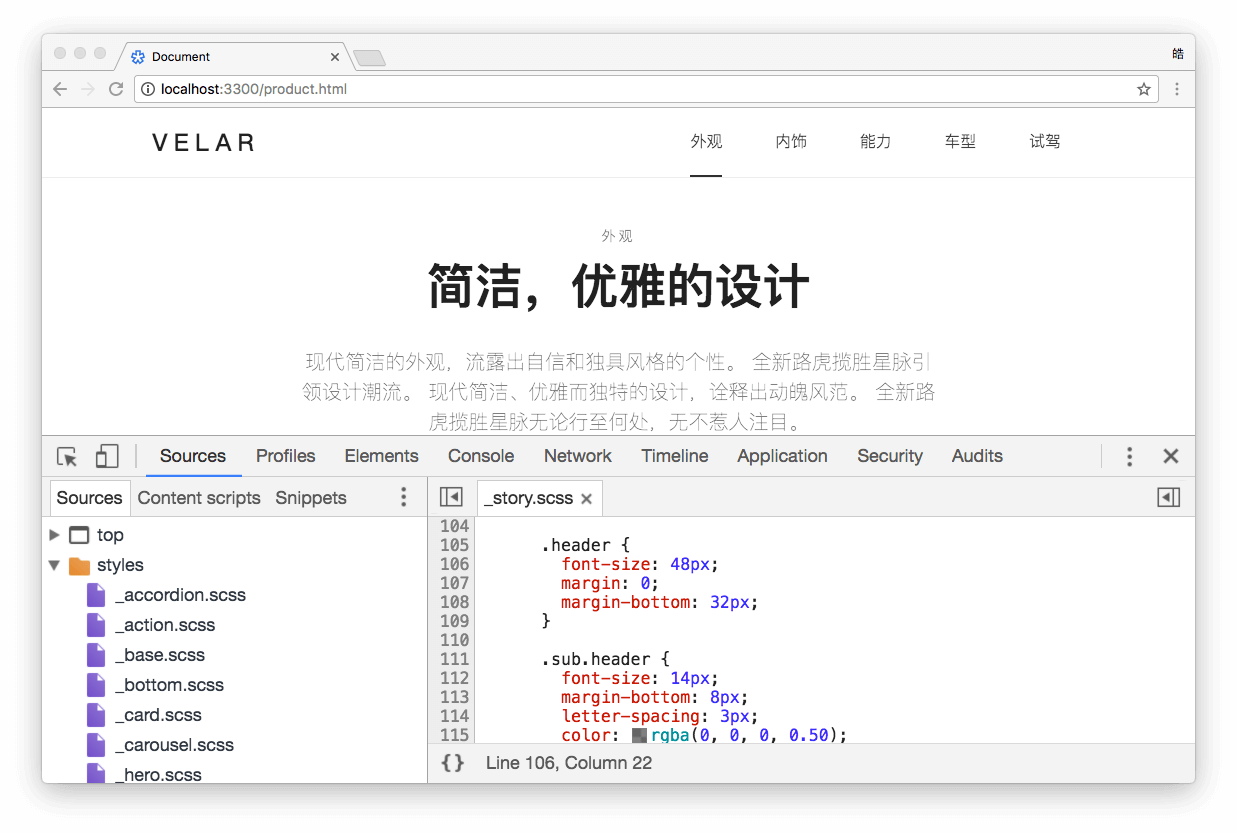This screenshot has width=1237, height=833.
Task: Close the _story.scss editor tab
Action: point(587,498)
